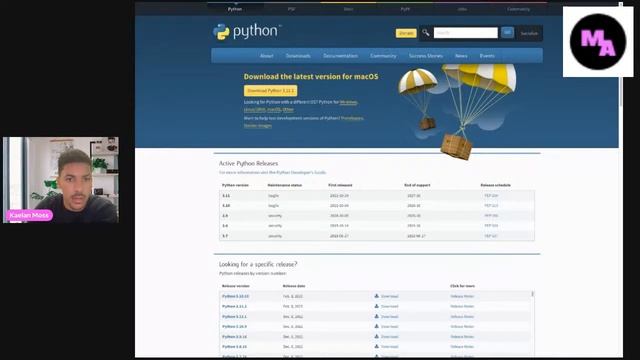Open the Downloads menu
This screenshot has height=360, width=640.
(x=298, y=56)
